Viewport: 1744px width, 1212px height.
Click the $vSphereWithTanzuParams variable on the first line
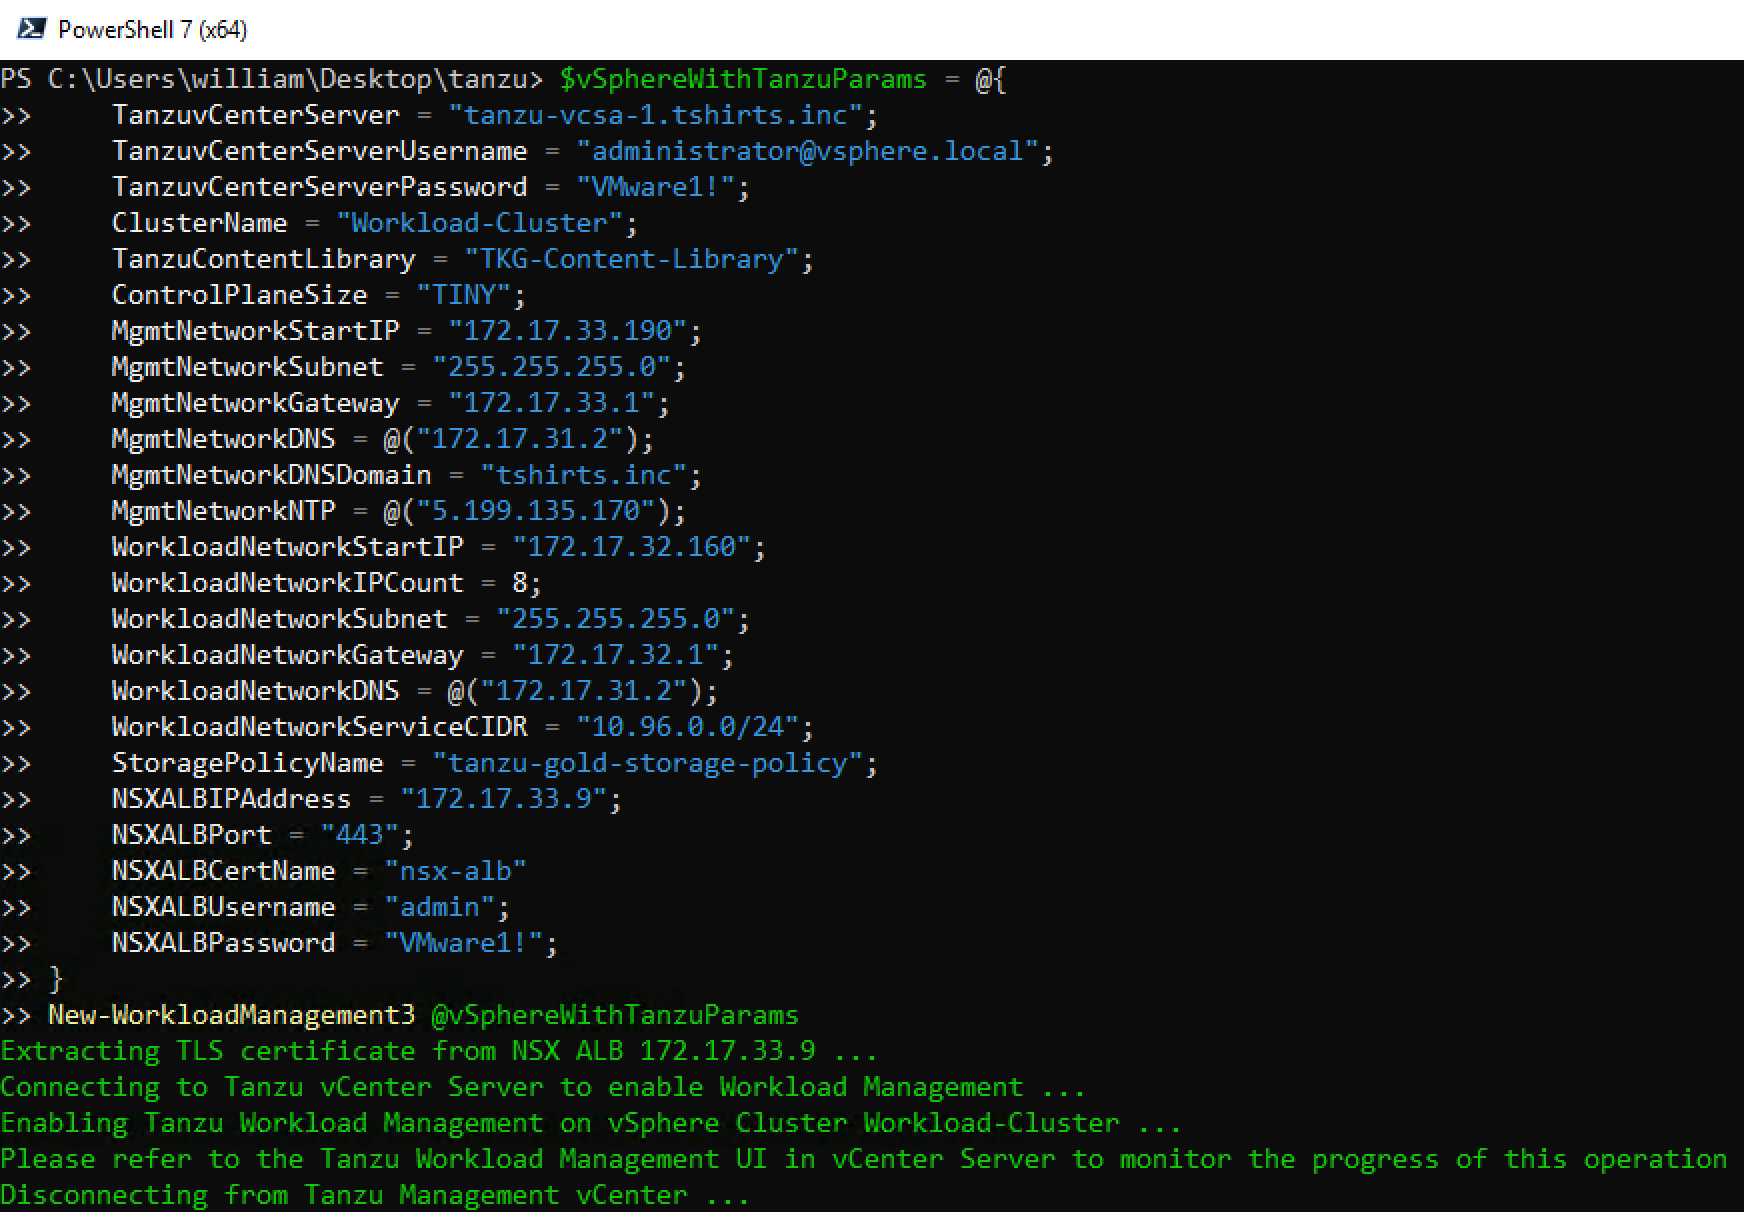click(x=743, y=79)
